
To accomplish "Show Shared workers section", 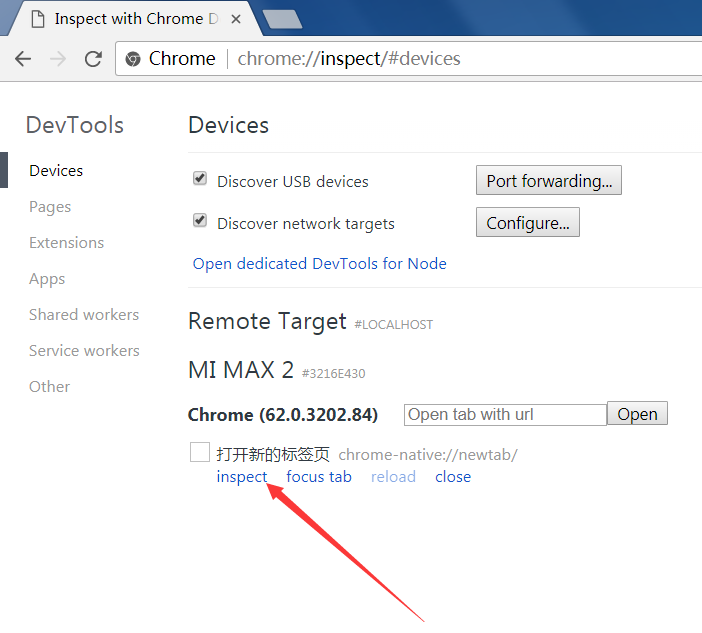I will (84, 315).
